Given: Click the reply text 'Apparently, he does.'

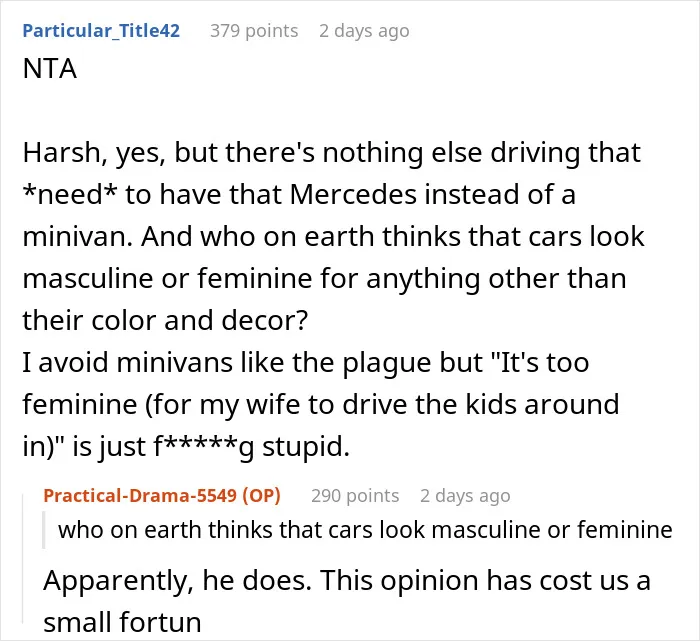Looking at the screenshot, I should 177,581.
